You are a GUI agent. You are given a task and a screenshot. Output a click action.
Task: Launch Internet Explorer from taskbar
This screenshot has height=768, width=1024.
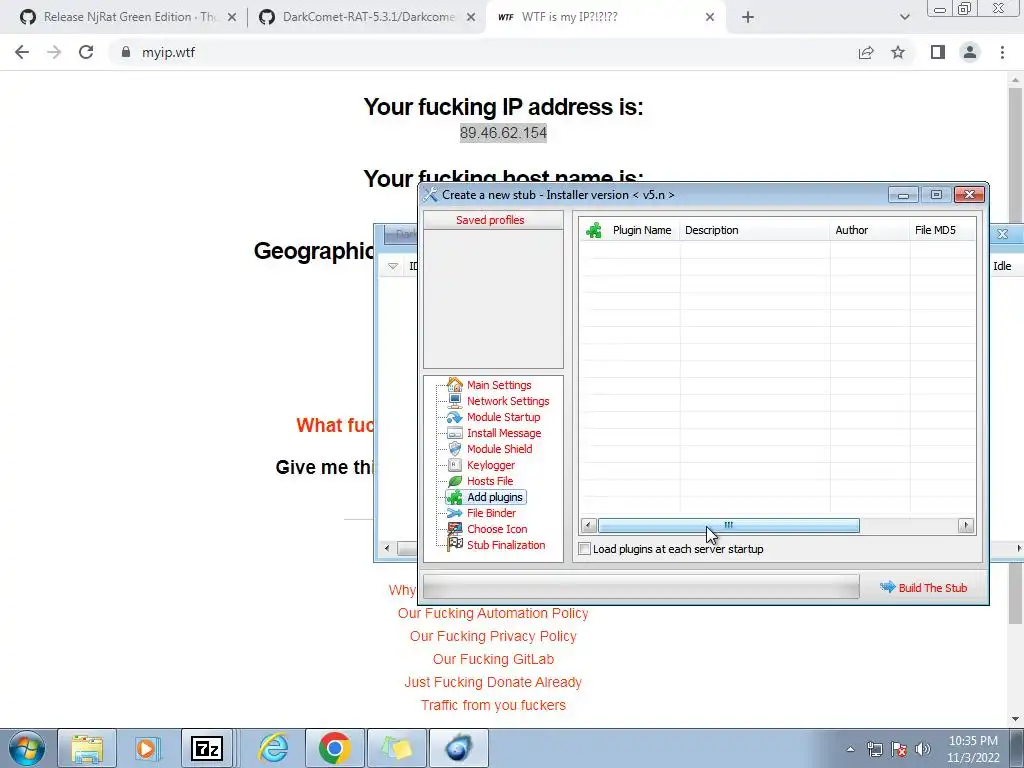pyautogui.click(x=272, y=748)
